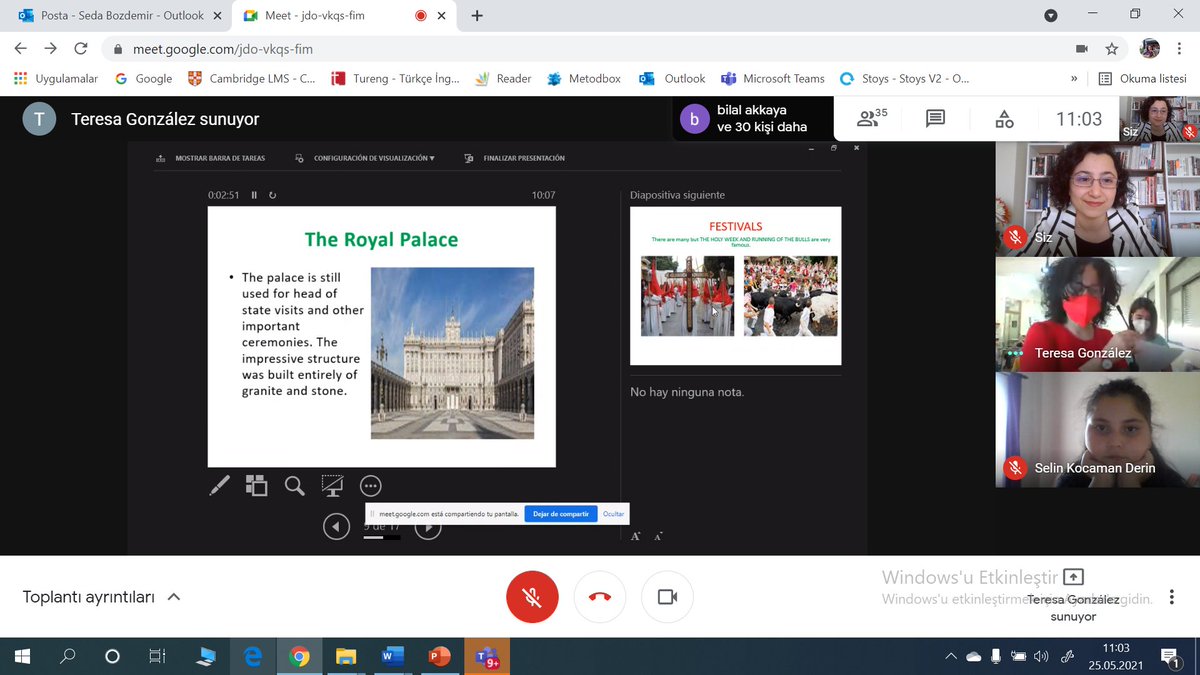This screenshot has height=675, width=1200.
Task: Activate the slide magnifier tool
Action: (294, 486)
